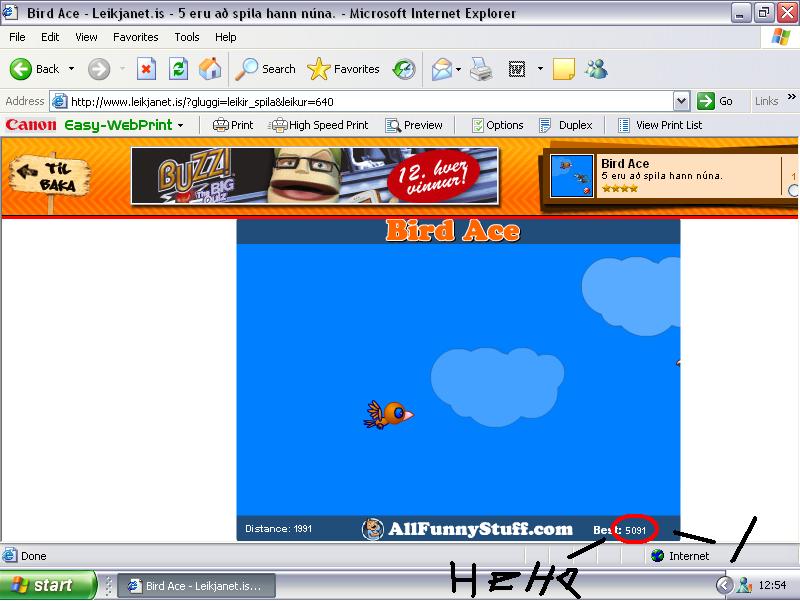Expand Canon Easy-WebPrint dropdown arrow
Image resolution: width=800 pixels, height=601 pixels.
[181, 126]
